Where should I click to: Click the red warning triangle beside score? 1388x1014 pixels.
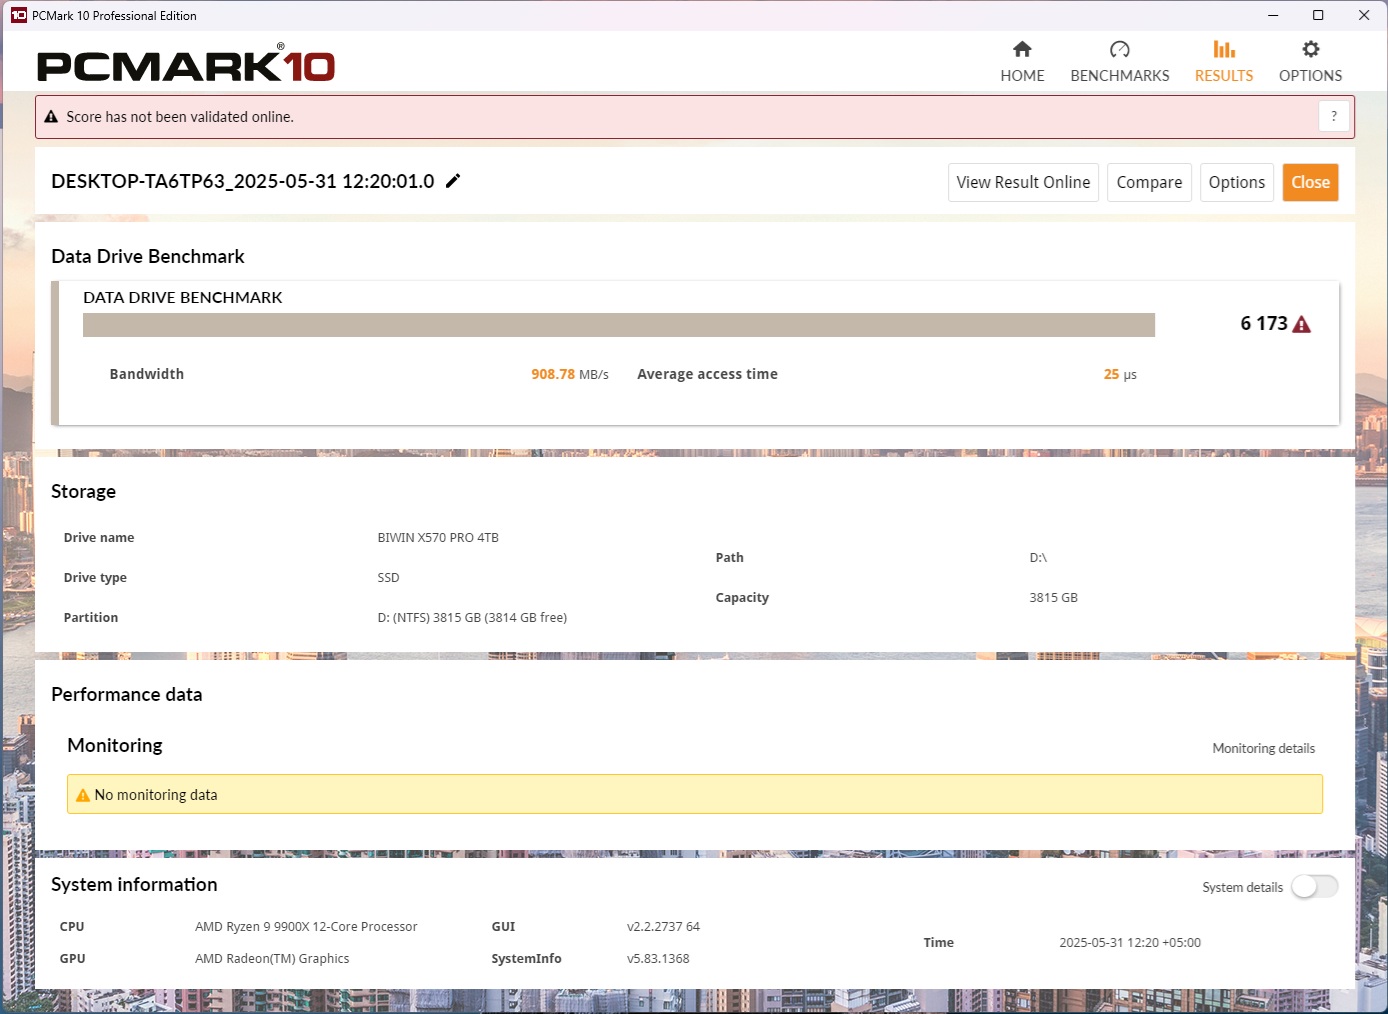pos(1301,324)
